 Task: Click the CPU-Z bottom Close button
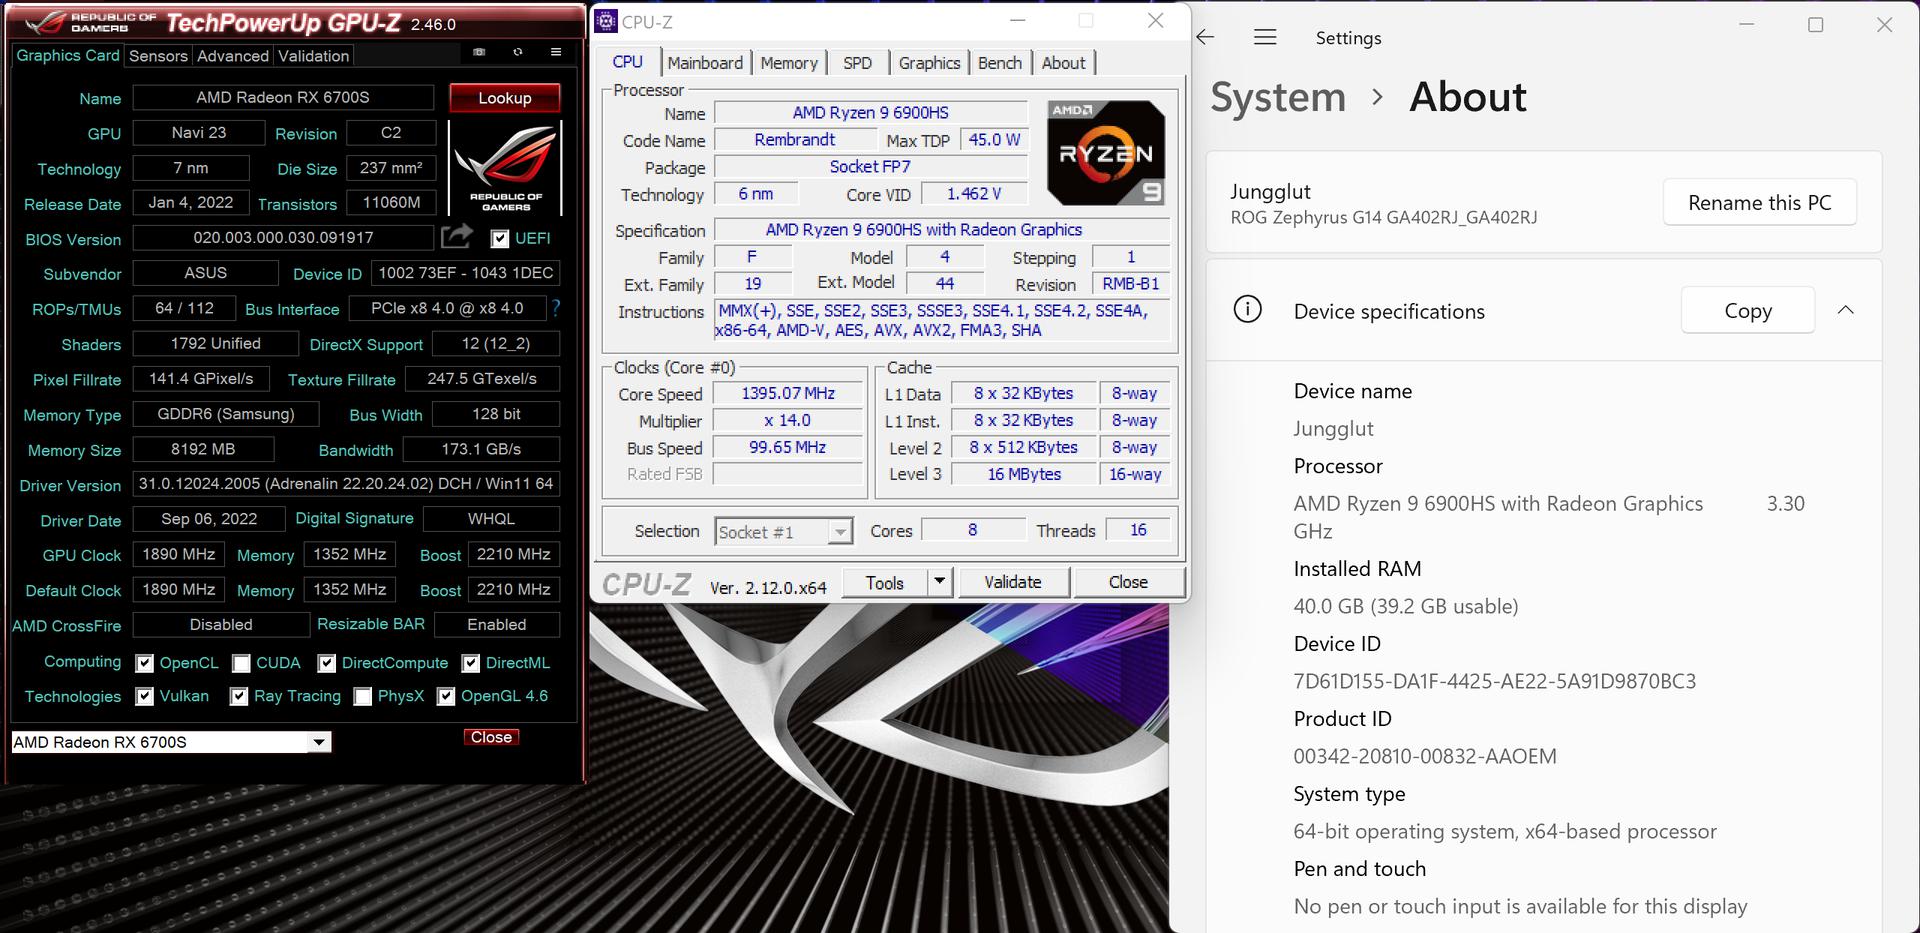click(1128, 582)
